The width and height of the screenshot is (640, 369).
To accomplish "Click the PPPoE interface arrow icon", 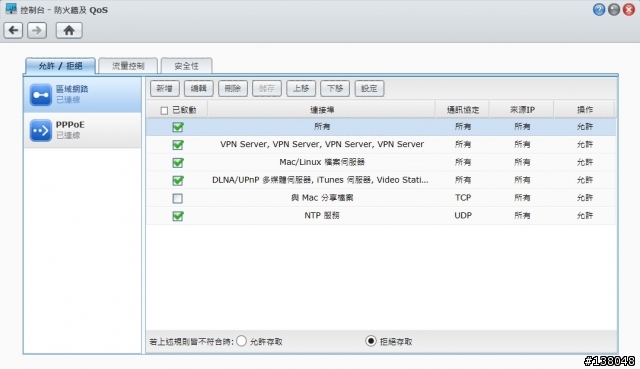I will (x=41, y=130).
